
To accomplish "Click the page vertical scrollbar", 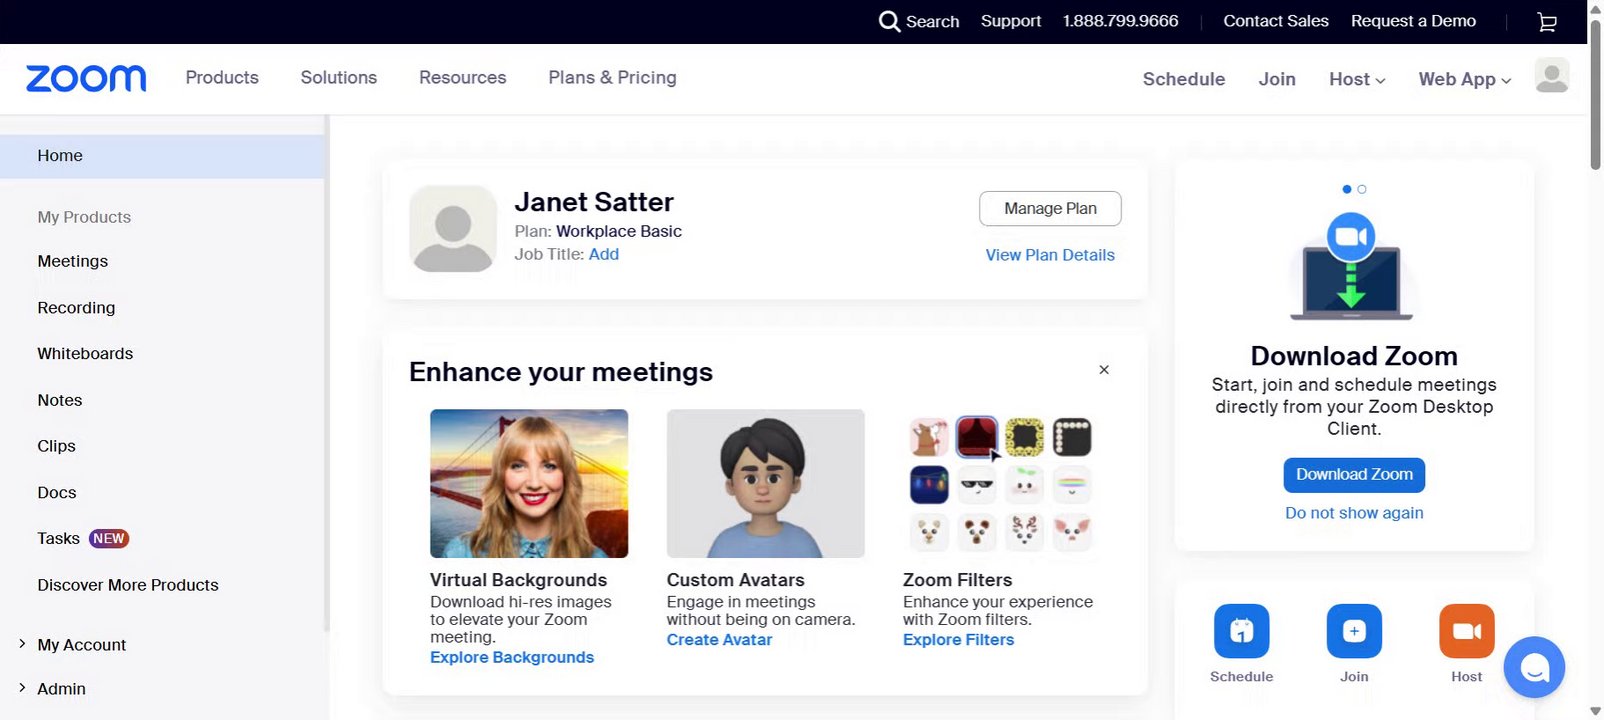I will tap(1595, 95).
